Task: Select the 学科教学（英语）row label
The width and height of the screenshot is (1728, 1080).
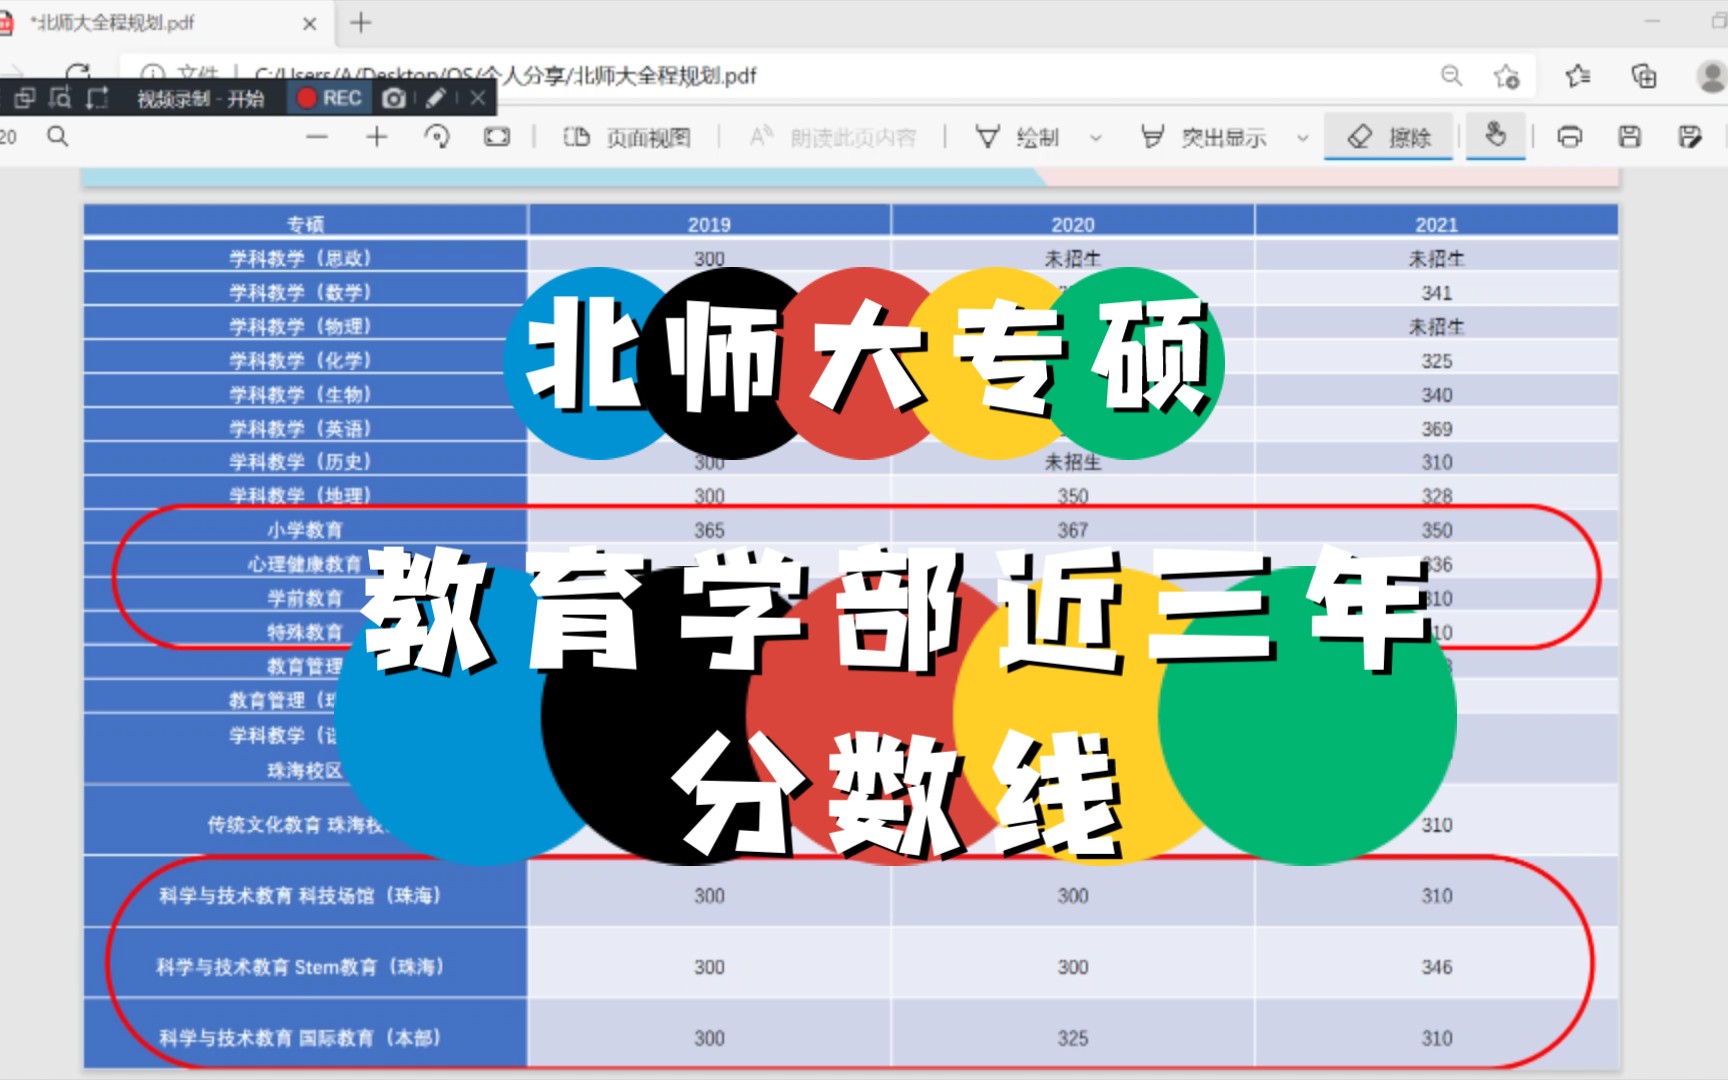Action: [301, 428]
